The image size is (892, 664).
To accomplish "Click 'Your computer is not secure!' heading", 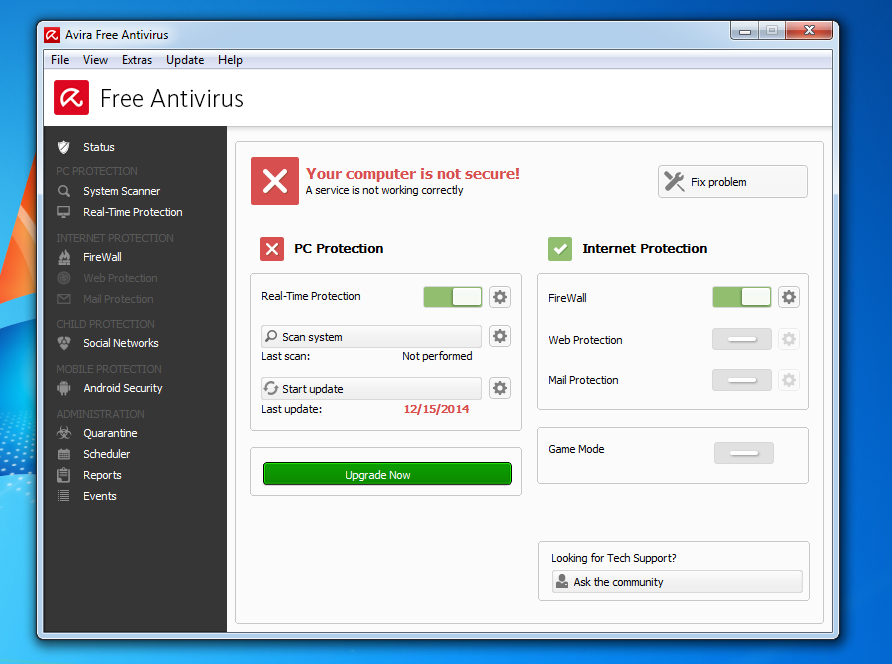I will [413, 174].
